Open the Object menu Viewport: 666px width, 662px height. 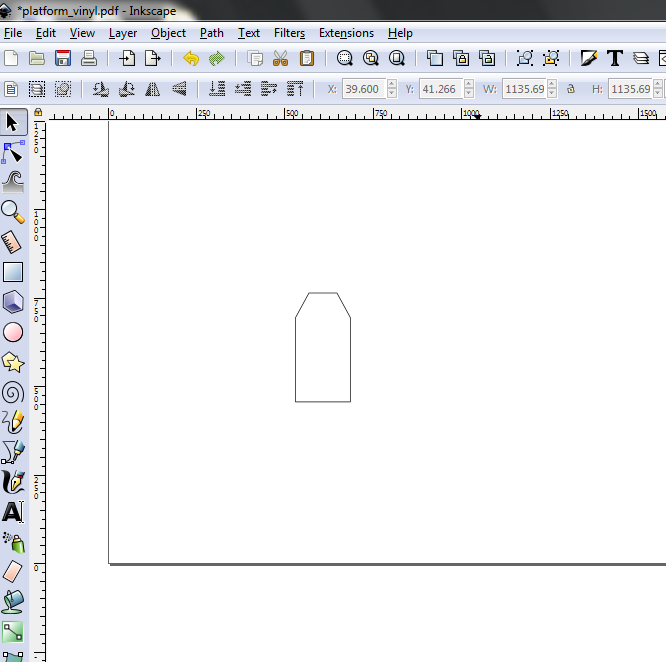click(168, 33)
